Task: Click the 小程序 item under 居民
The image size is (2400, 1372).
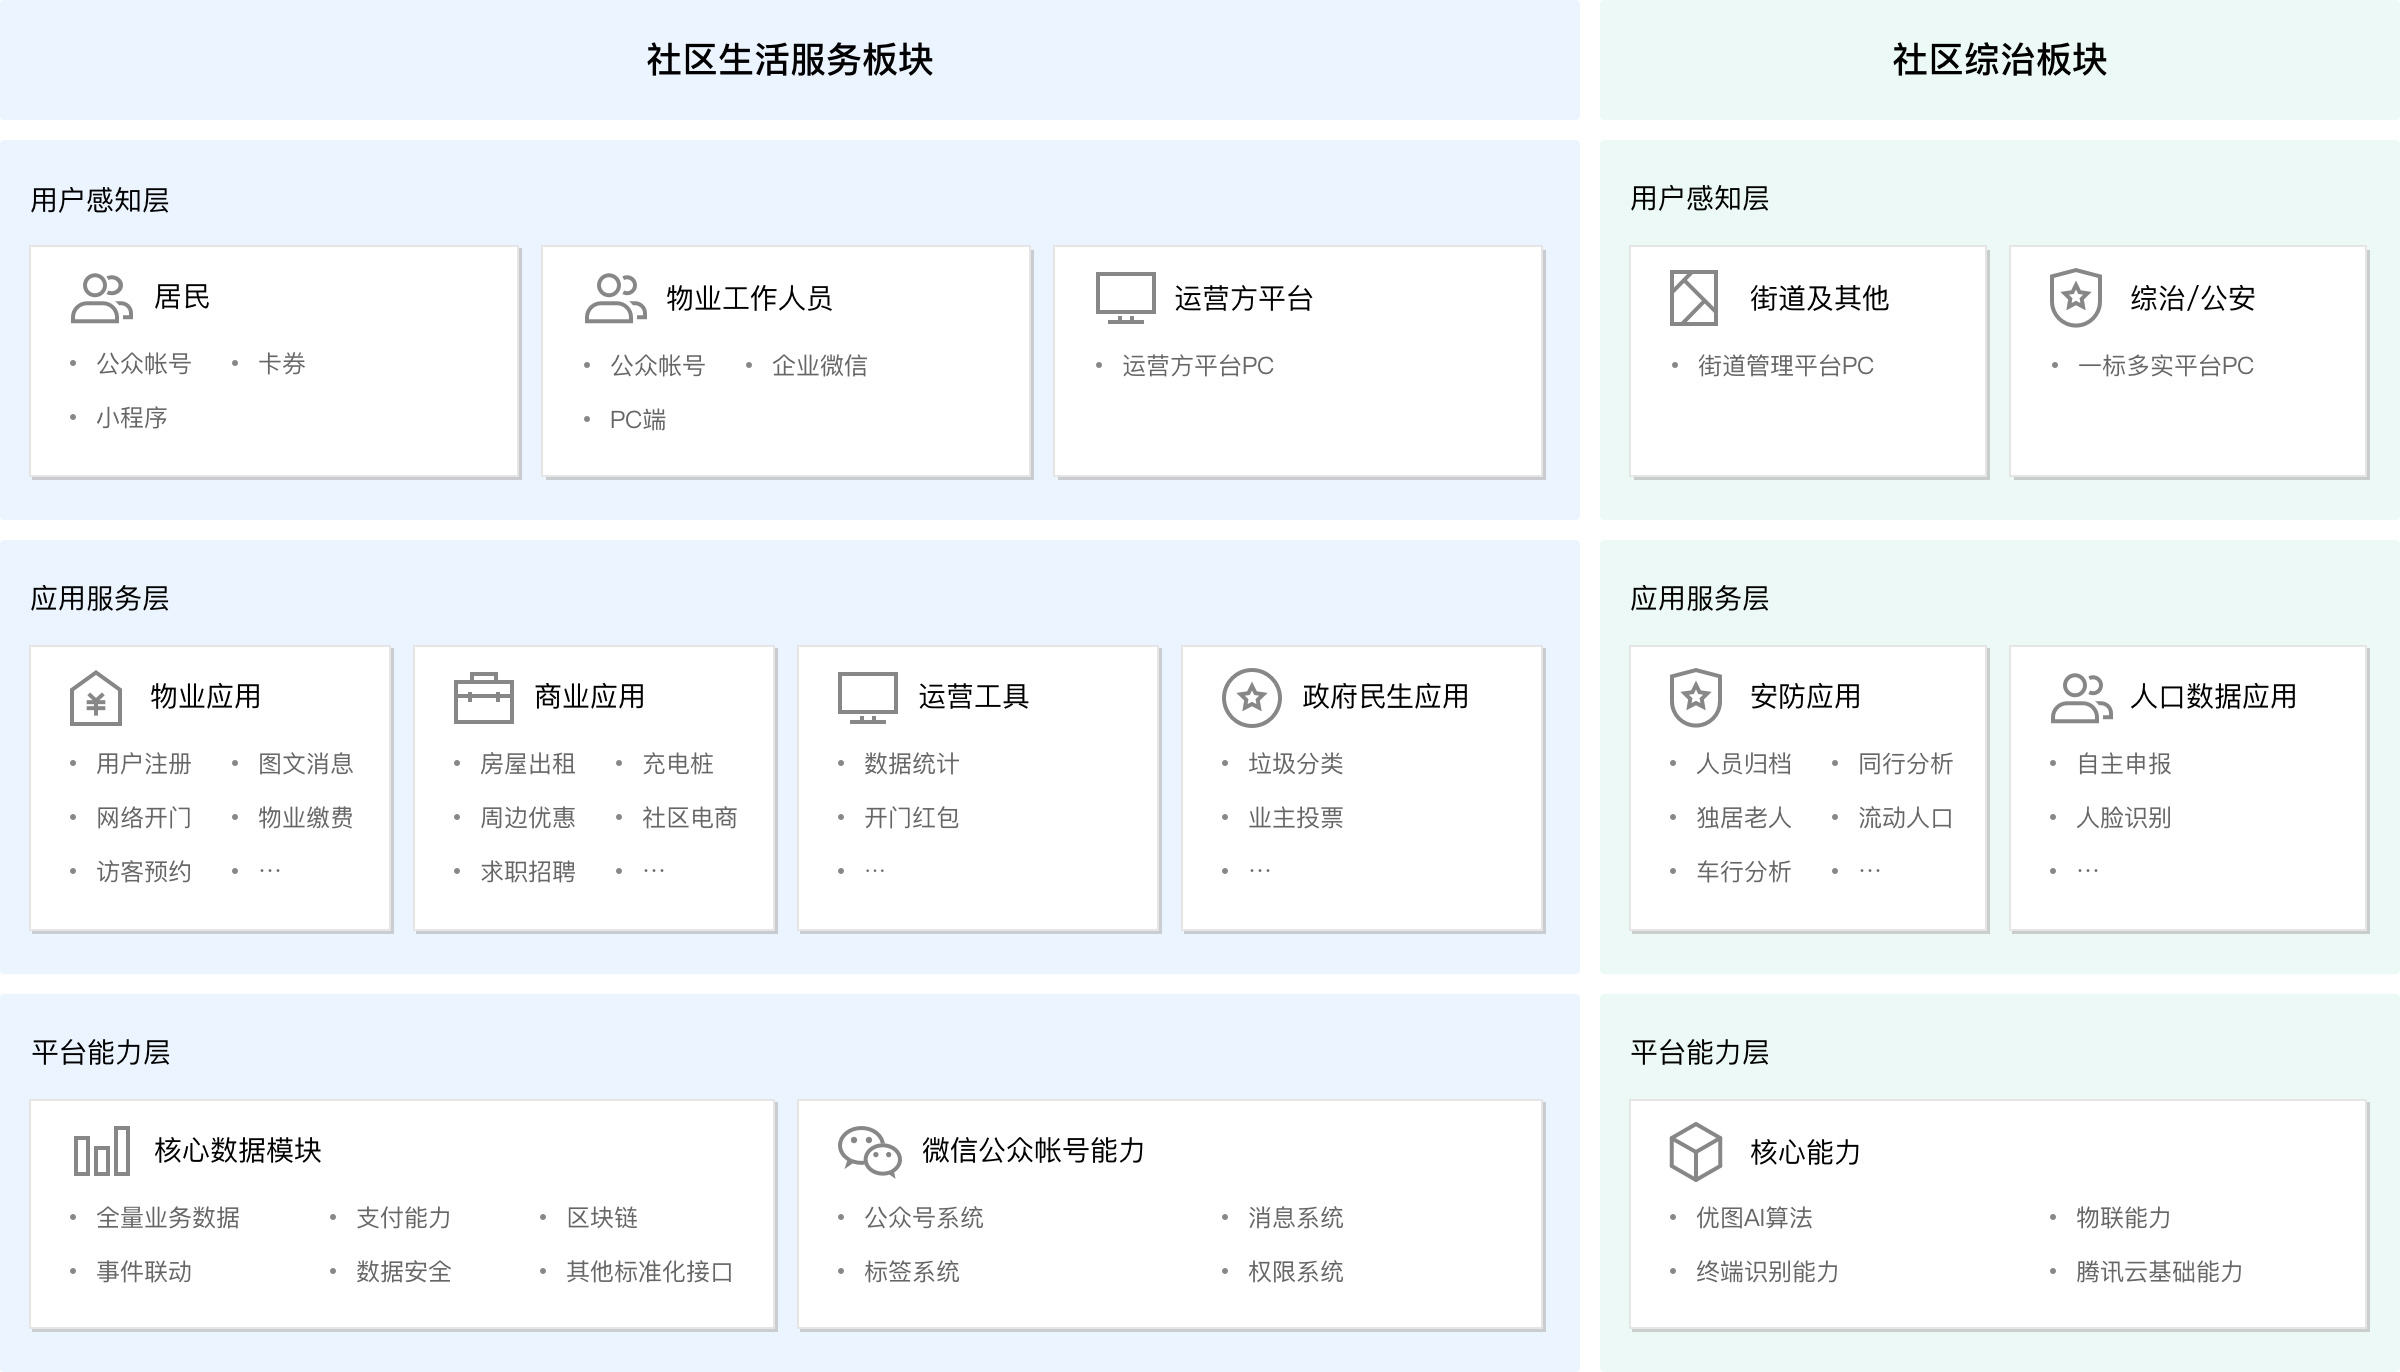Action: 132,418
